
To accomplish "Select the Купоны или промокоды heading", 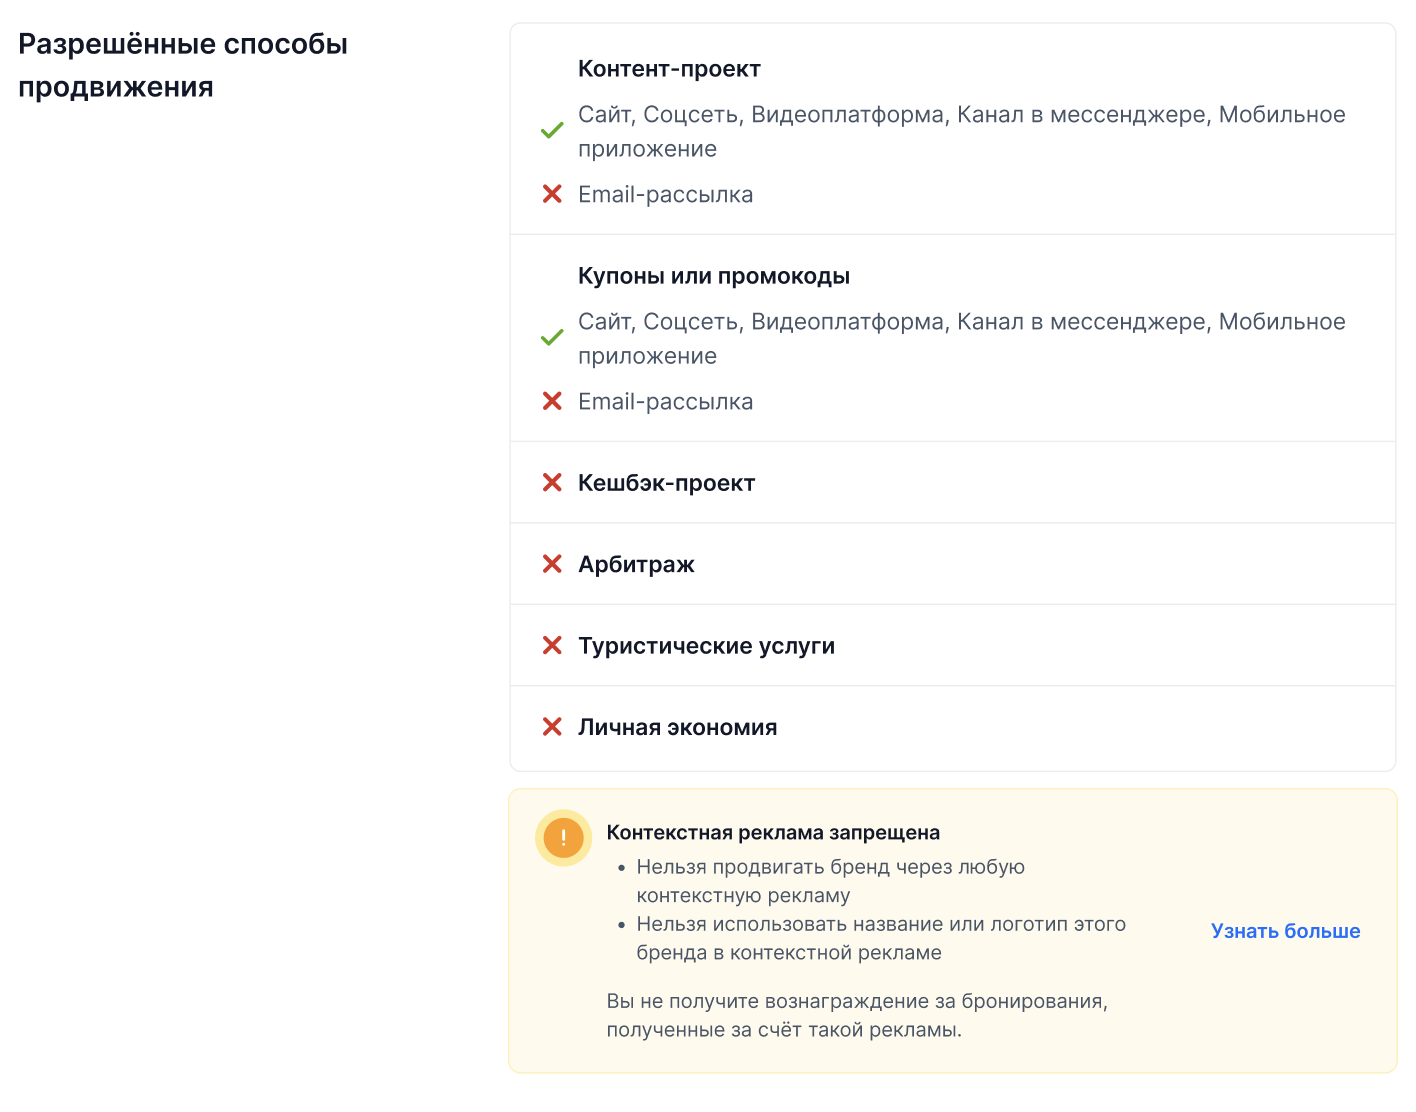I will (714, 276).
